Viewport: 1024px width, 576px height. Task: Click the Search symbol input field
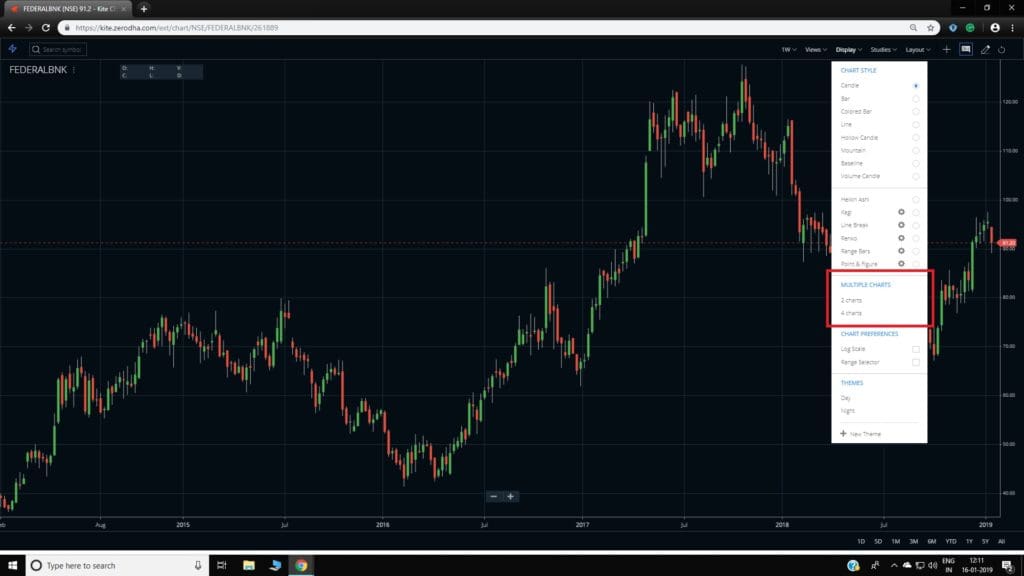pyautogui.click(x=60, y=48)
